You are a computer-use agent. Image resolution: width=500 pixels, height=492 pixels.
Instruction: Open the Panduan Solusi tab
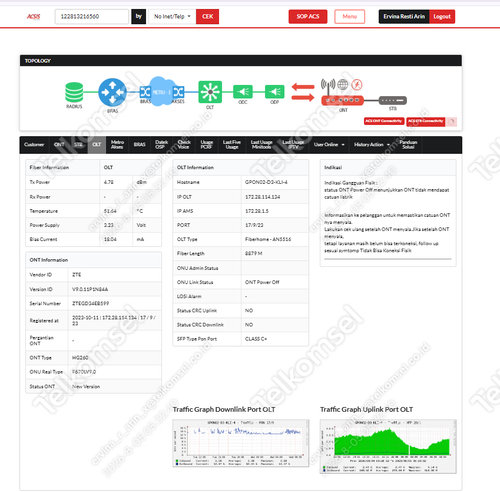[408, 145]
